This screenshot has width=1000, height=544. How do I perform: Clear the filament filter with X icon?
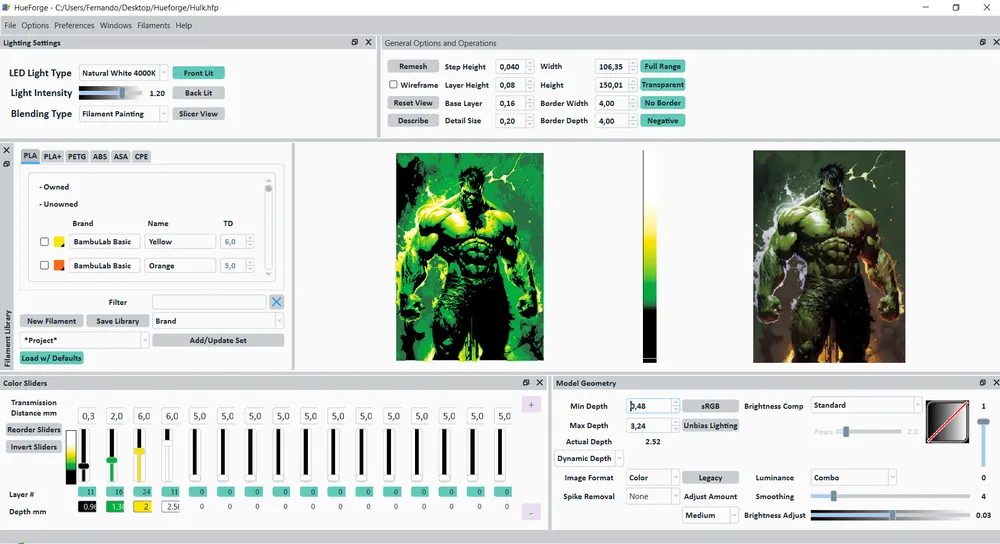(x=276, y=302)
